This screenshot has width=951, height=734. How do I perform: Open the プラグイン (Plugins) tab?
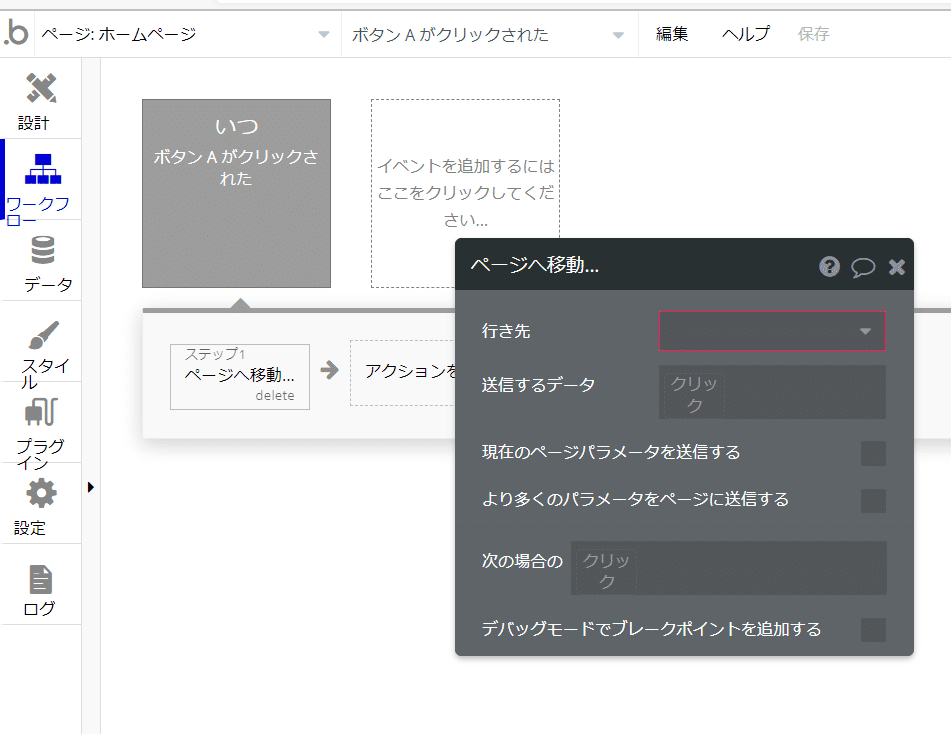click(x=42, y=423)
